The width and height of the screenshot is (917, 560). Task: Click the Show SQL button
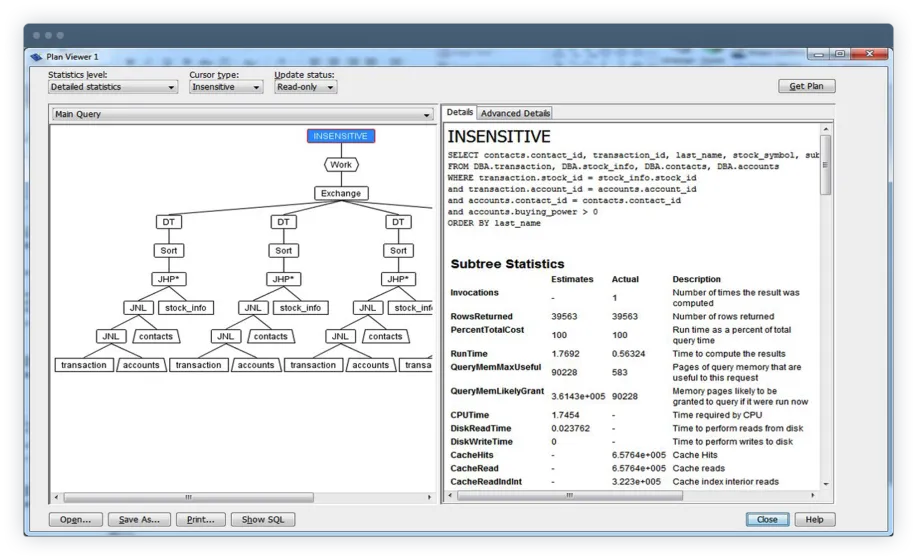click(263, 519)
